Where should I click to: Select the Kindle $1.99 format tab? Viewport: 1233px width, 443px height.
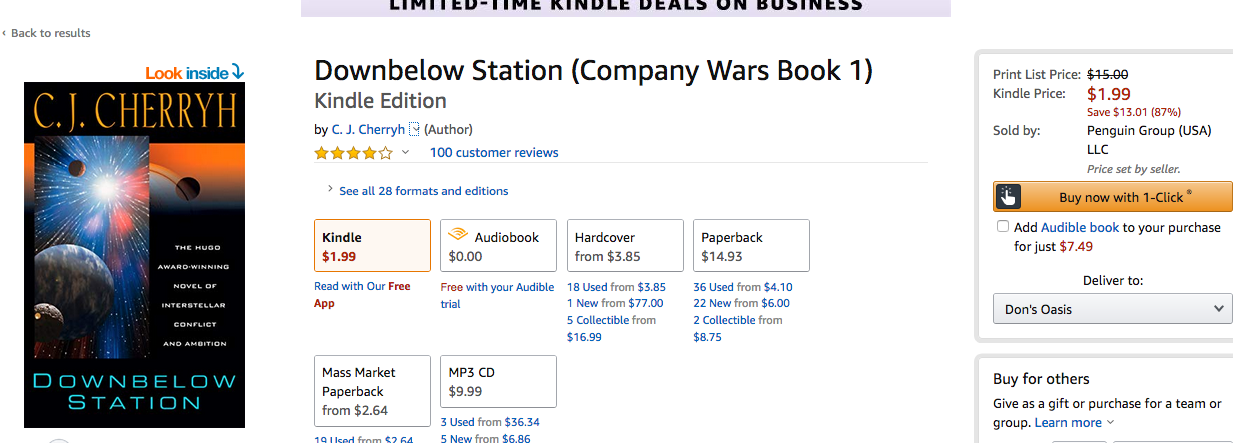[x=372, y=246]
